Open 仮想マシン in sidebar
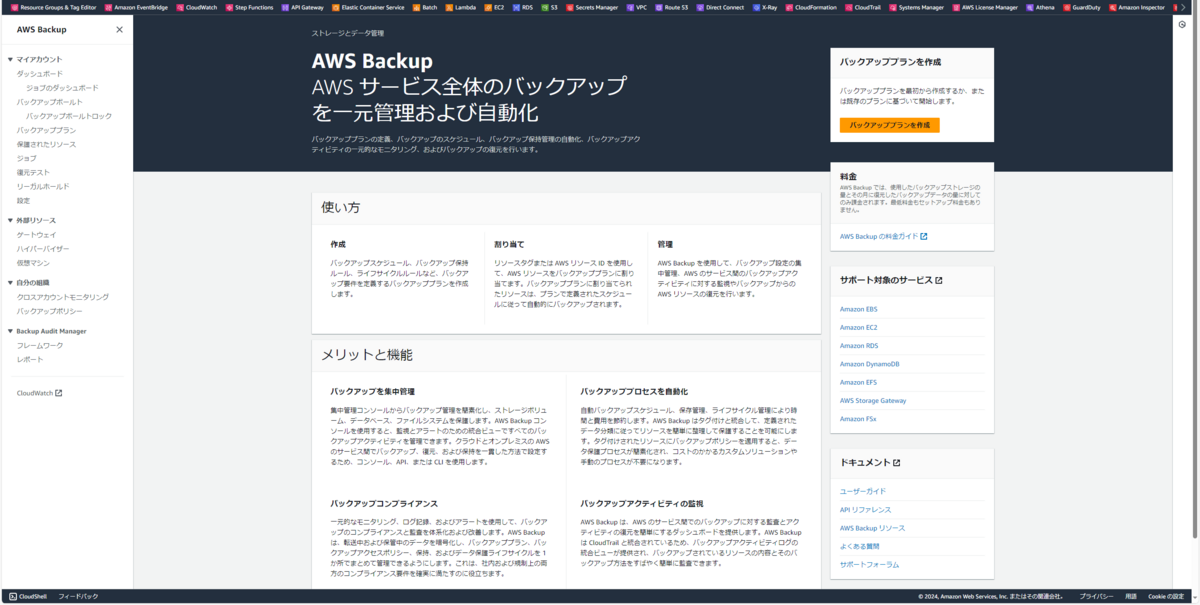 click(33, 263)
